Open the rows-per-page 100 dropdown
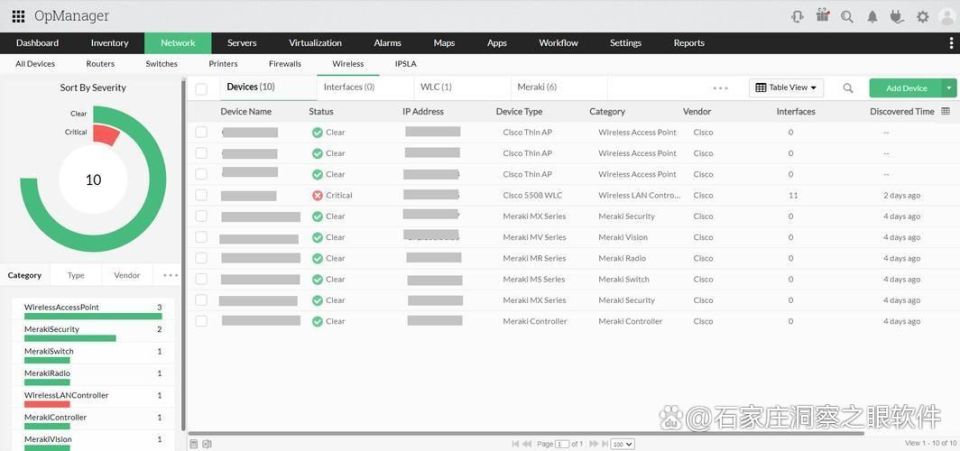The width and height of the screenshot is (960, 451). [623, 444]
